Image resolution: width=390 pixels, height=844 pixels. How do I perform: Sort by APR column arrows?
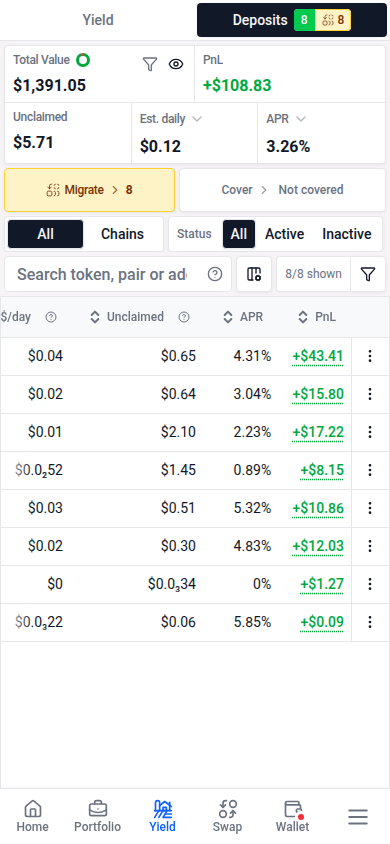(228, 317)
